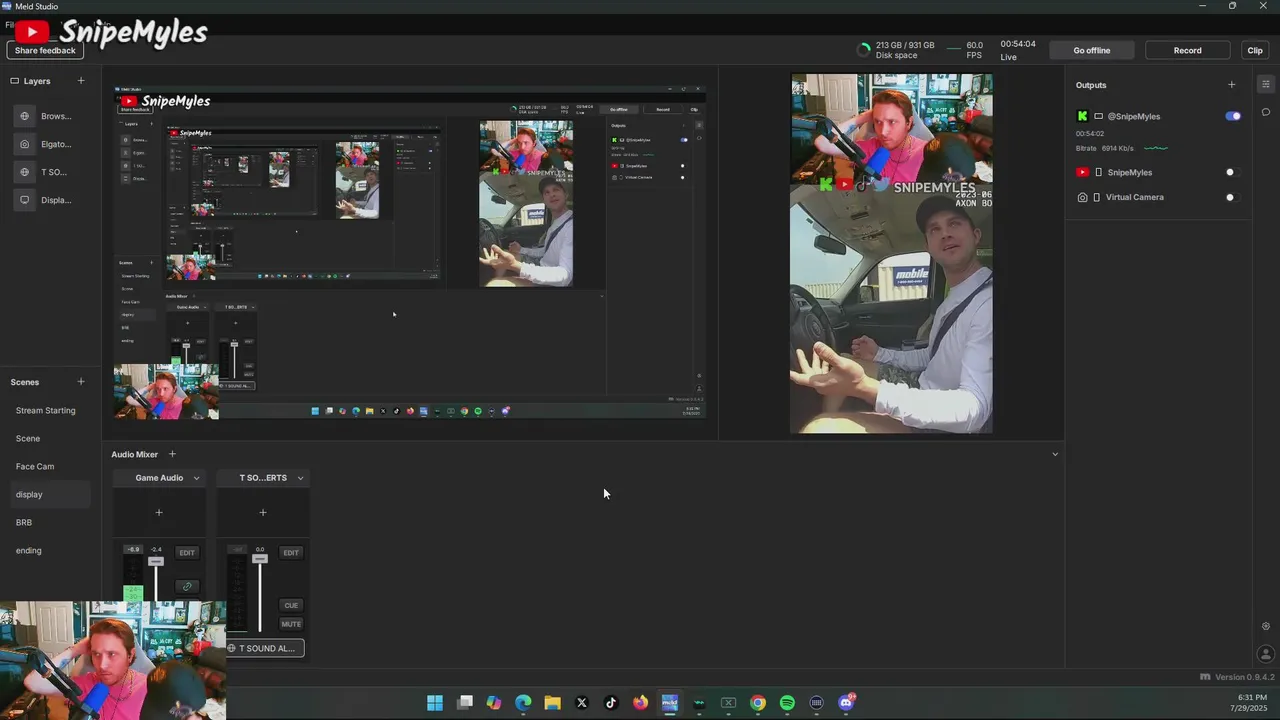
Task: Toggle CUE on the T SO...ERTS track
Action: (x=291, y=605)
